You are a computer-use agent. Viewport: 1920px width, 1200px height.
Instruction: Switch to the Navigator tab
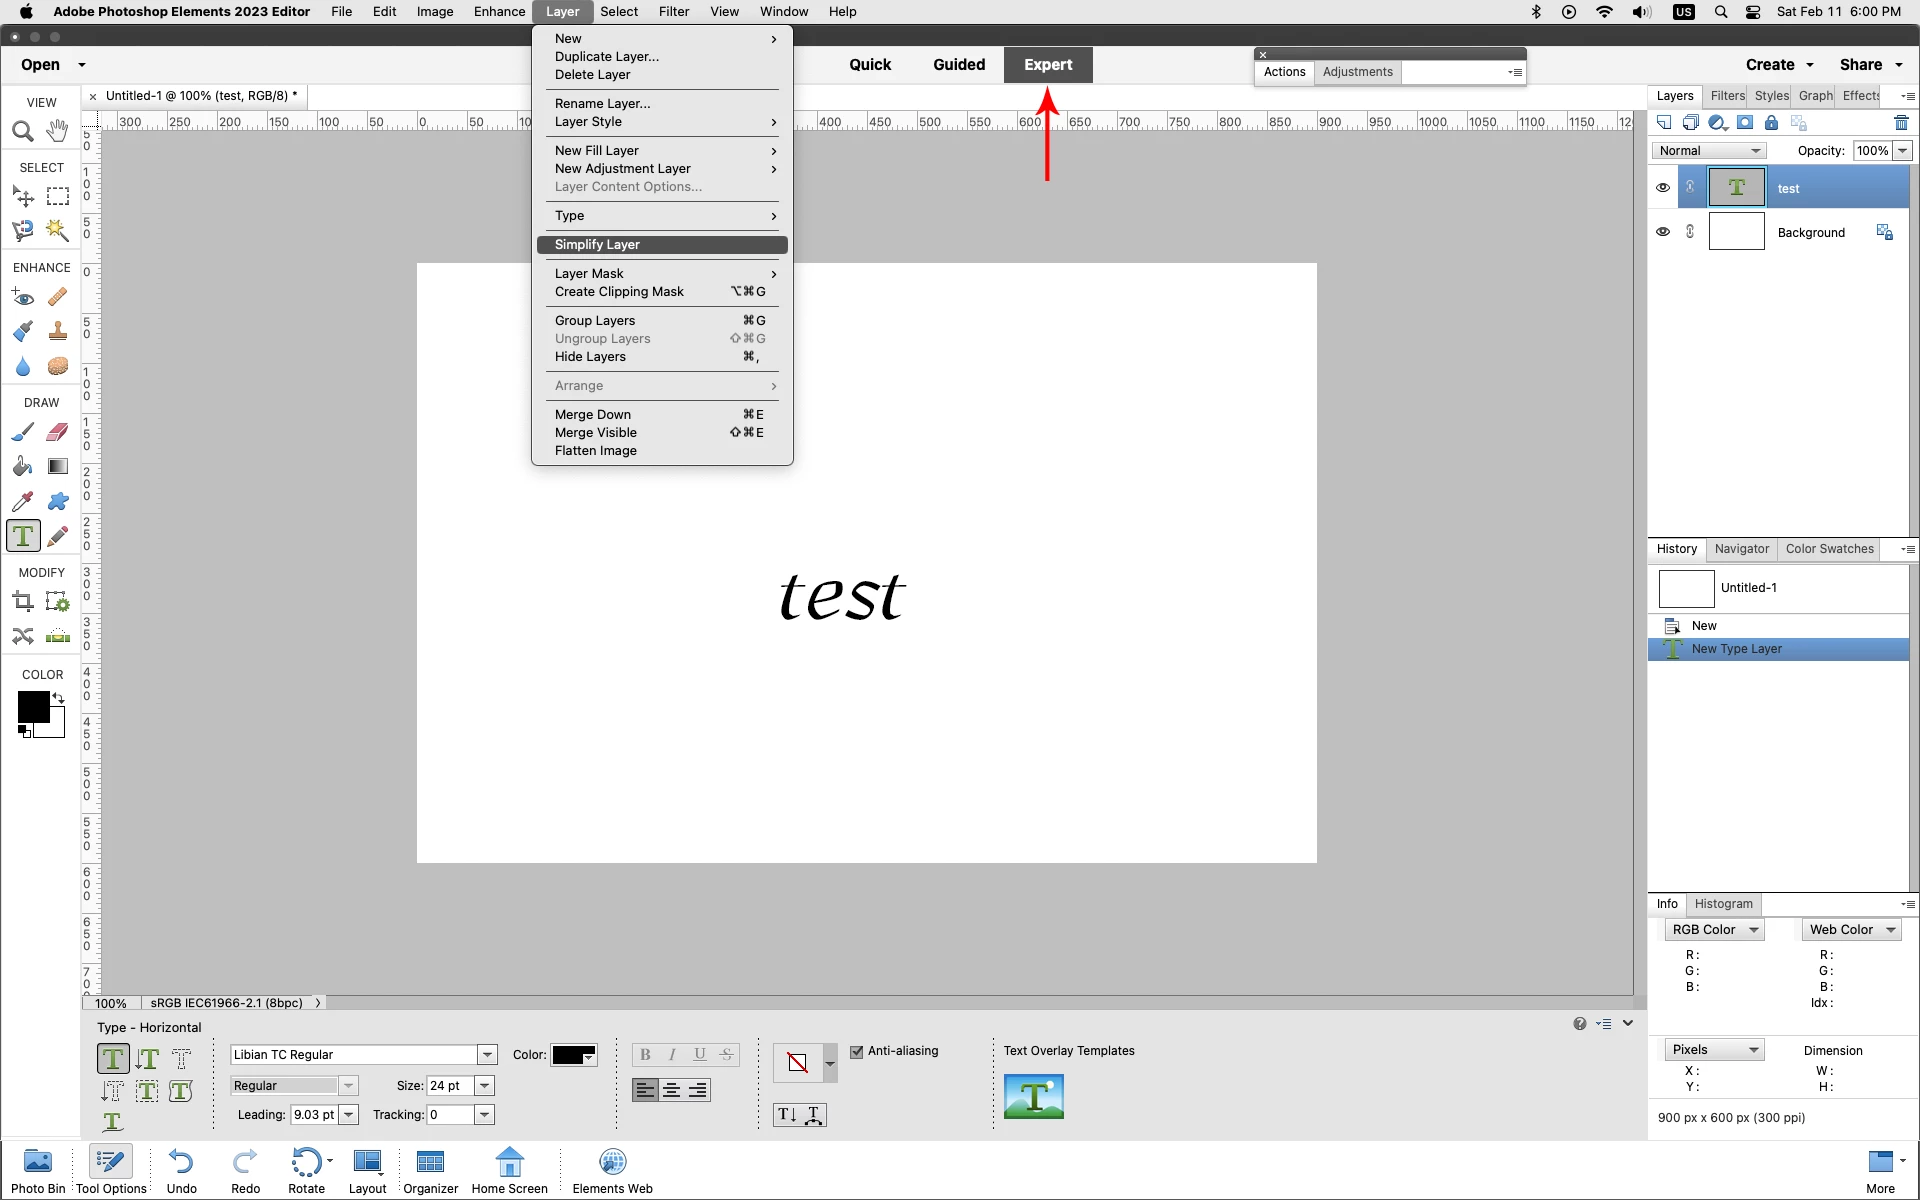(1741, 549)
